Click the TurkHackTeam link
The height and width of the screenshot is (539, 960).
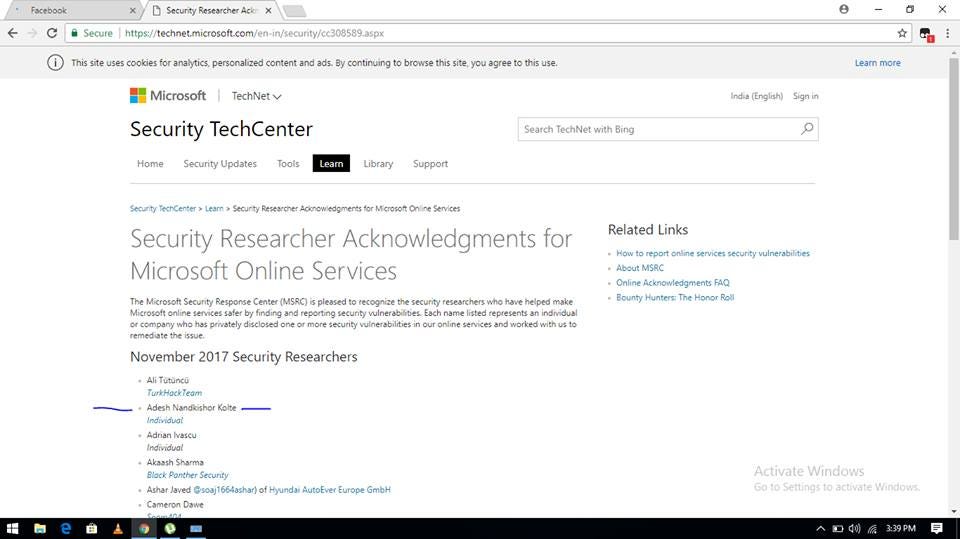click(174, 393)
